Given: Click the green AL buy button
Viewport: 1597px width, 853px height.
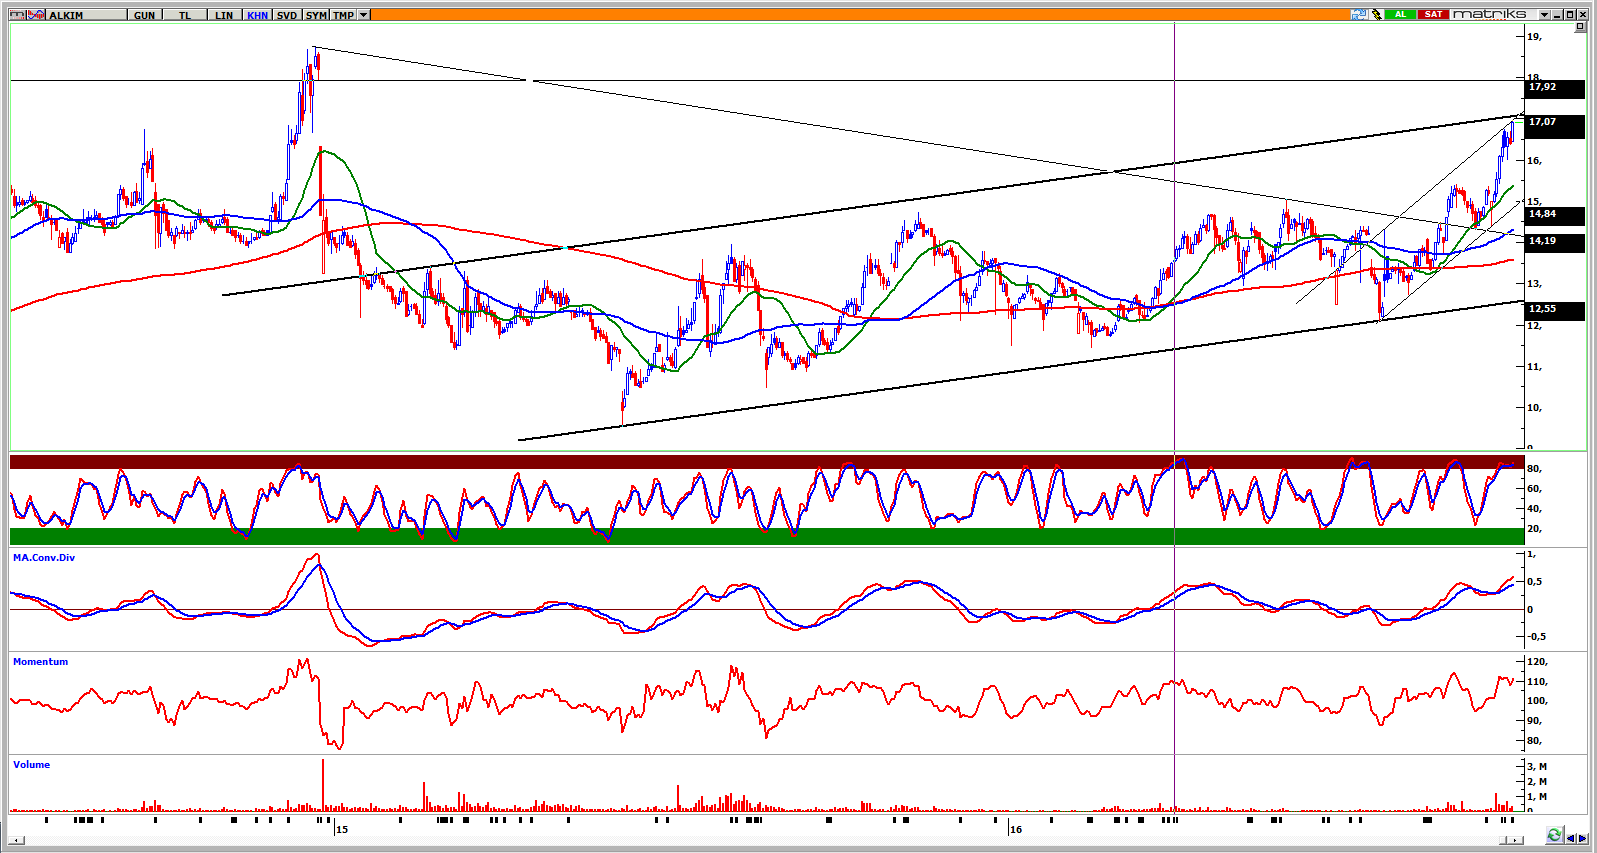Looking at the screenshot, I should click(1400, 14).
